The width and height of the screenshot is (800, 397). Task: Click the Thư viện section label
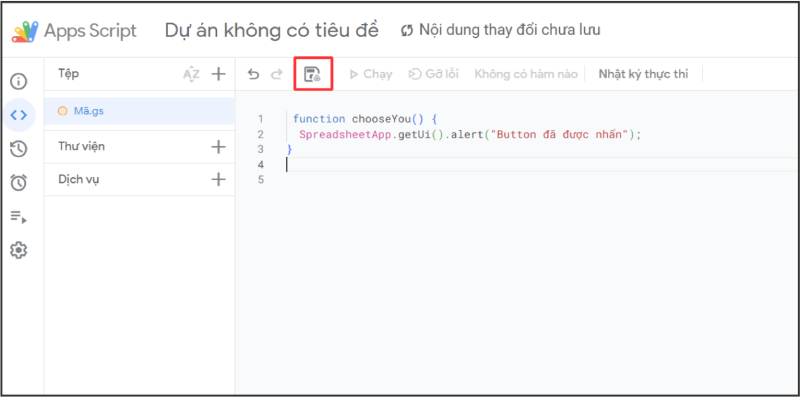coord(82,147)
